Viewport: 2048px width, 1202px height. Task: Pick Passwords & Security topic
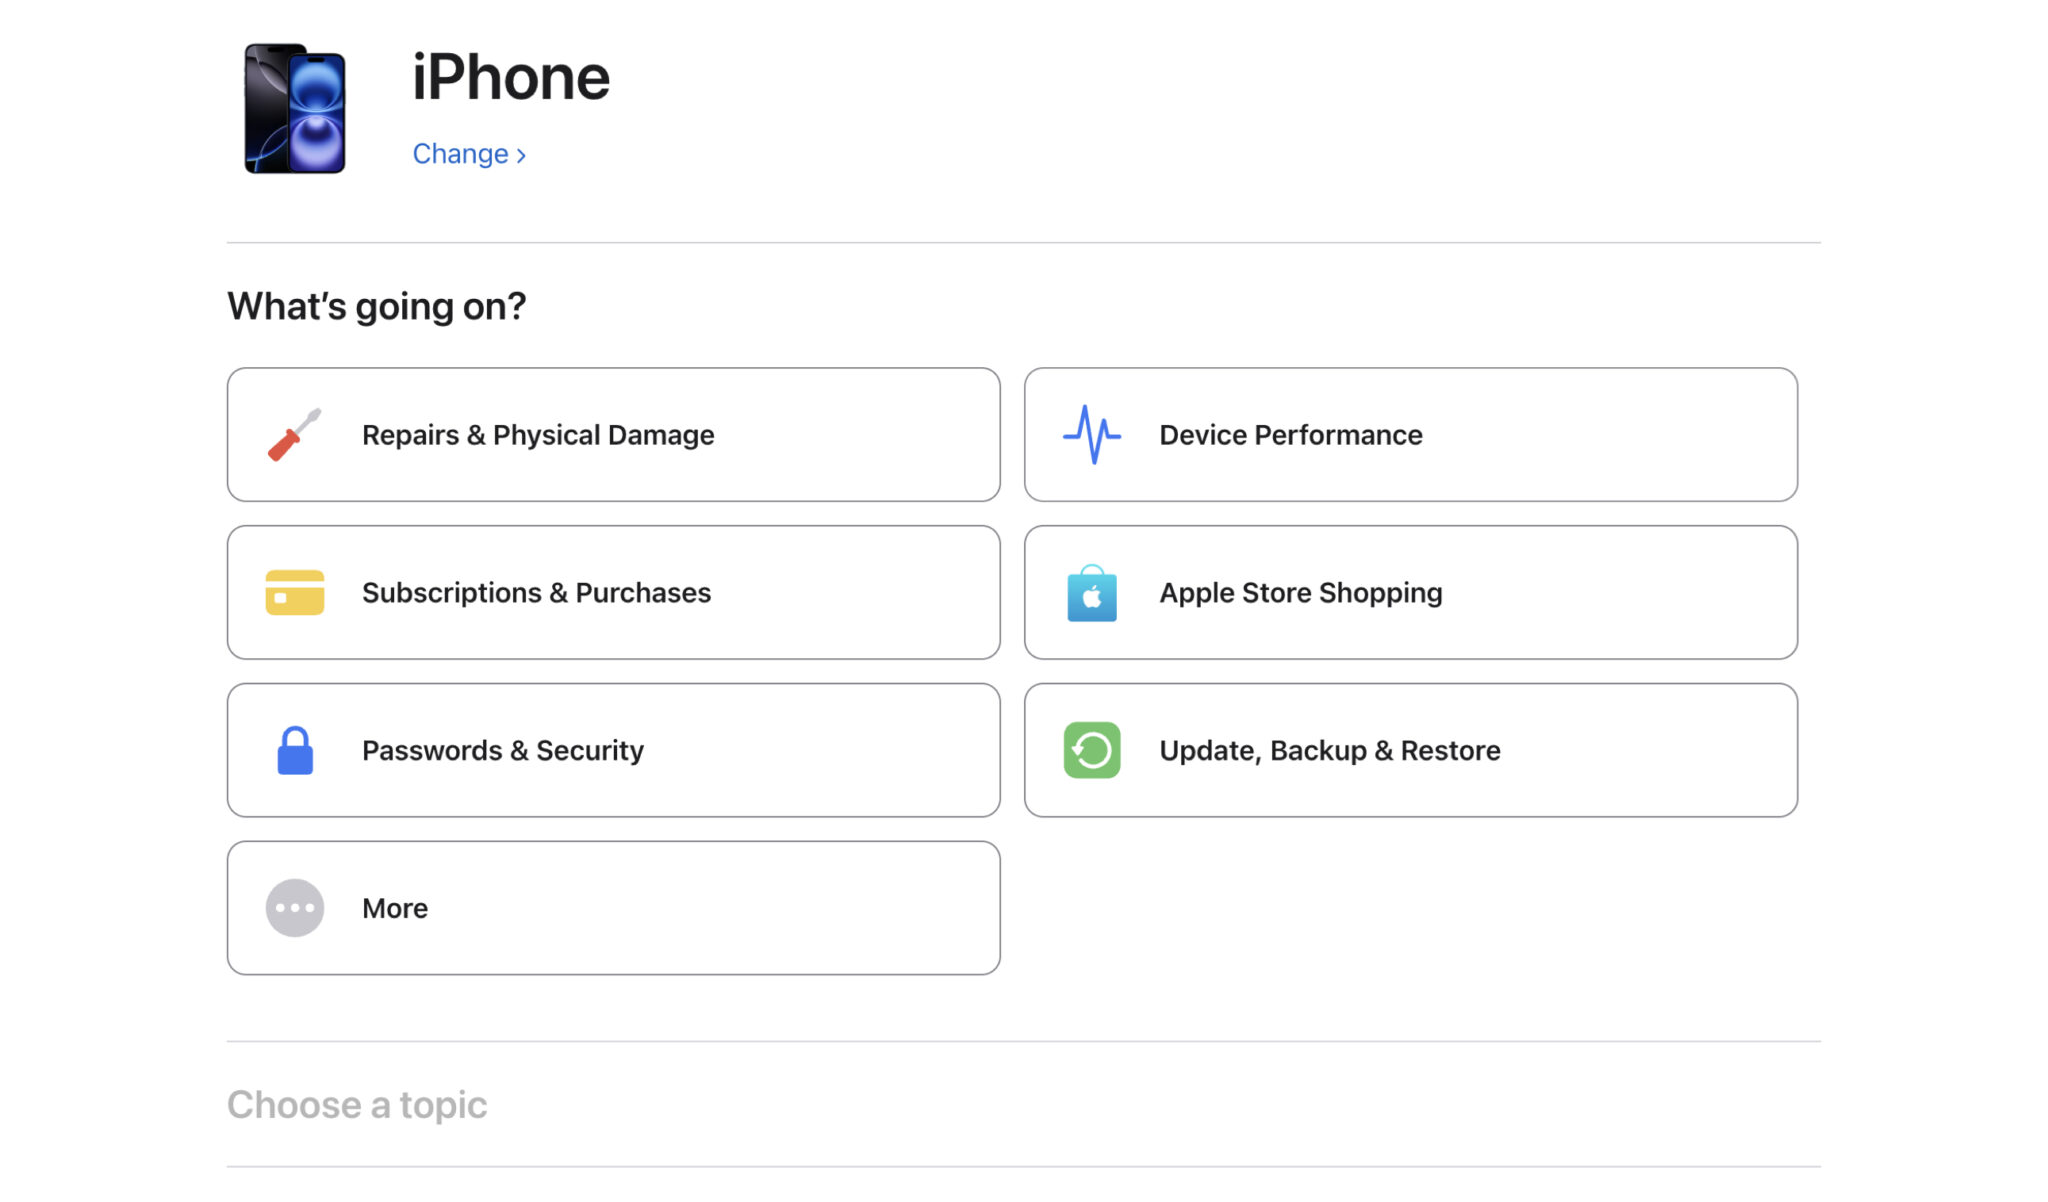click(613, 750)
